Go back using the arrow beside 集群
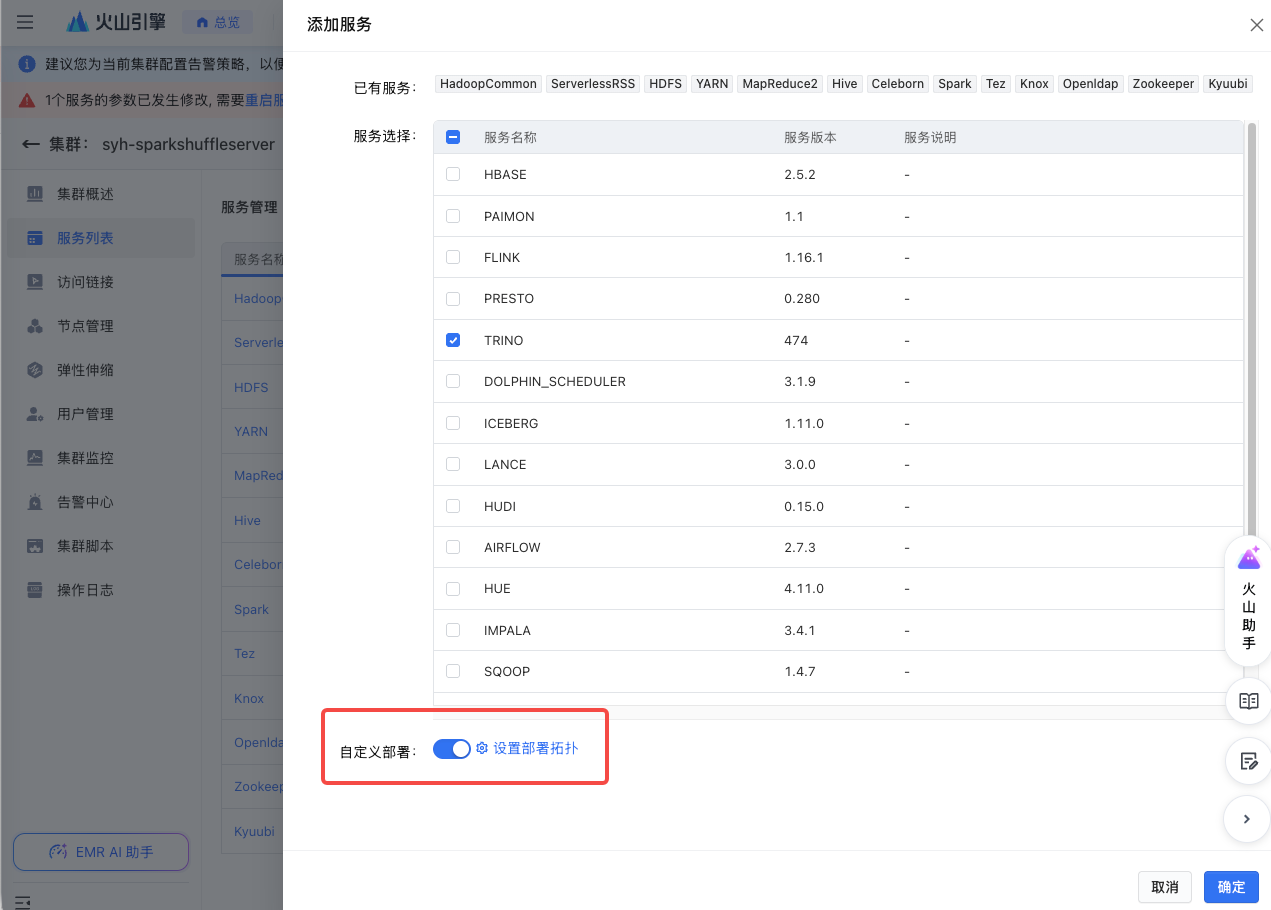This screenshot has height=910, width=1271. coord(31,144)
